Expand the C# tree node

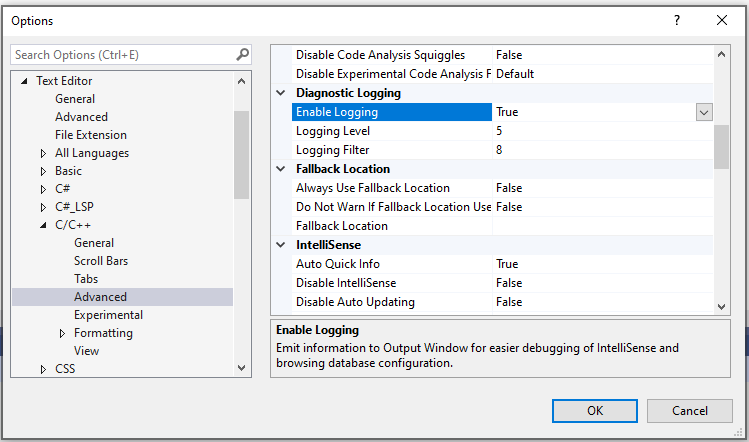(43, 189)
